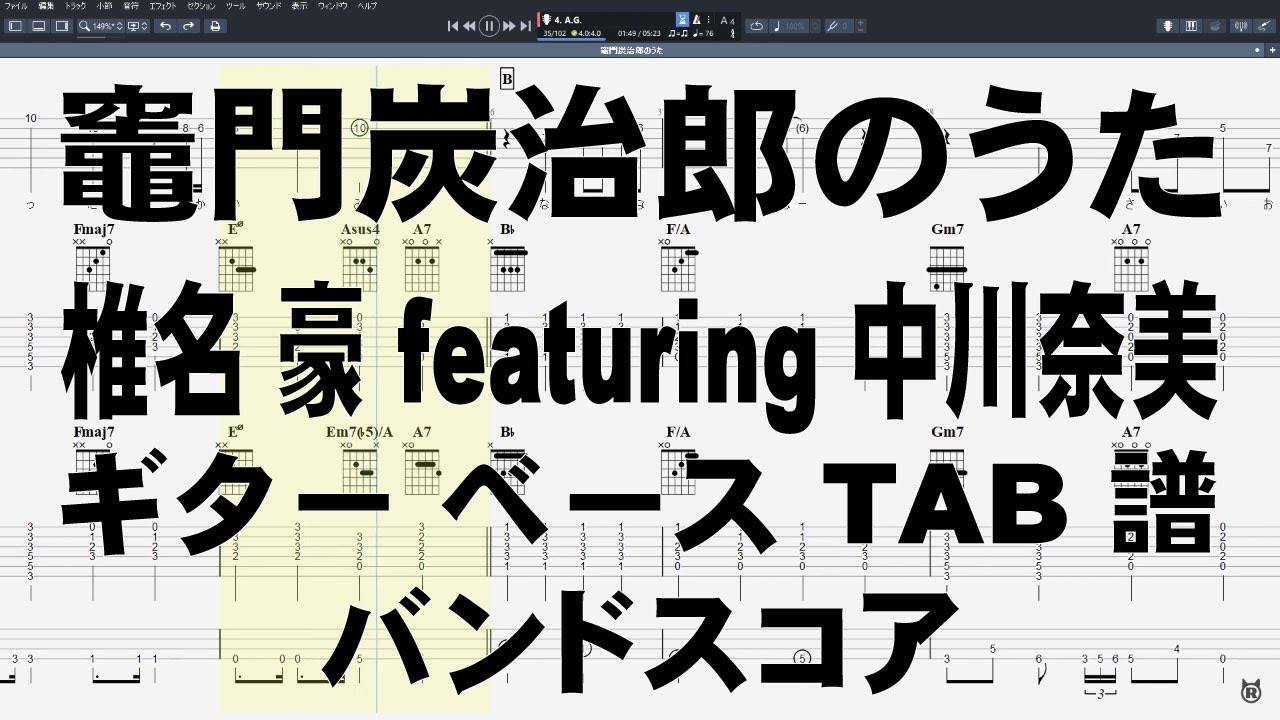Open the 表示 menu
1280x720 pixels.
click(x=300, y=6)
